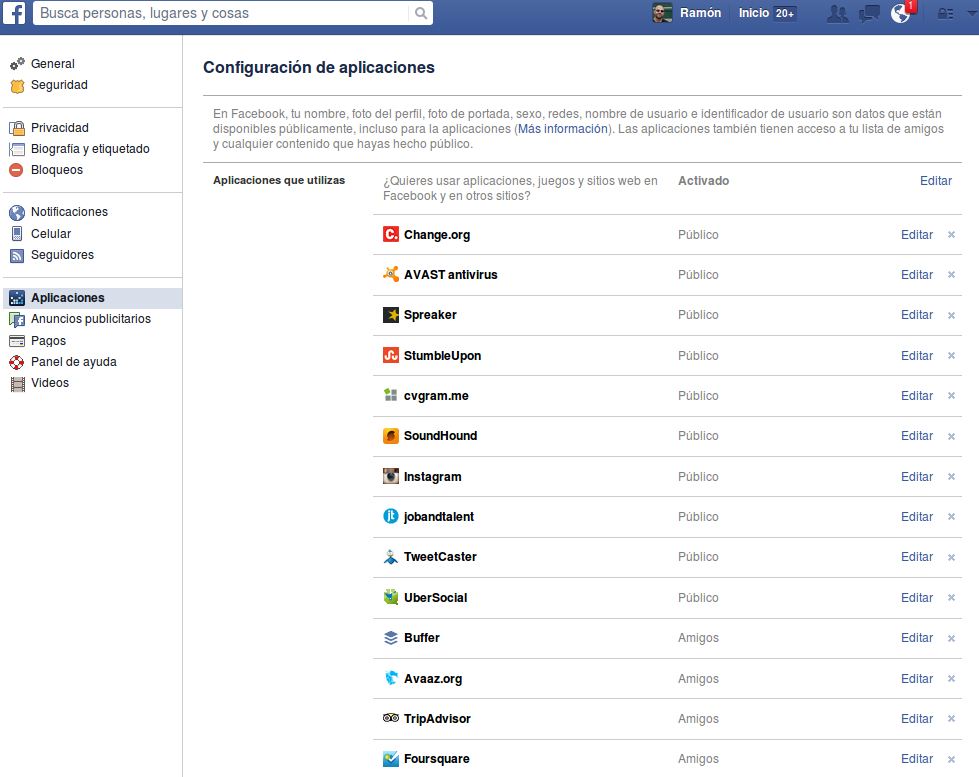Click the TripAdvisor app icon
This screenshot has width=979, height=777.
click(x=391, y=719)
